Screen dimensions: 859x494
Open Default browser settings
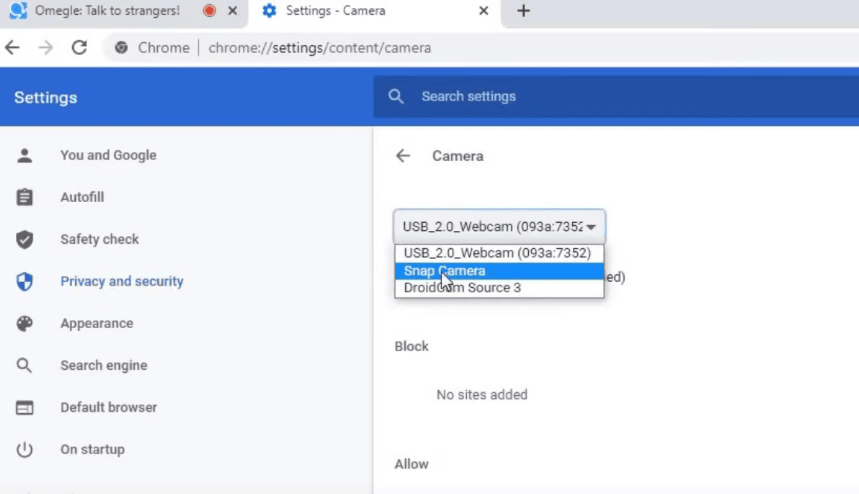pos(108,407)
